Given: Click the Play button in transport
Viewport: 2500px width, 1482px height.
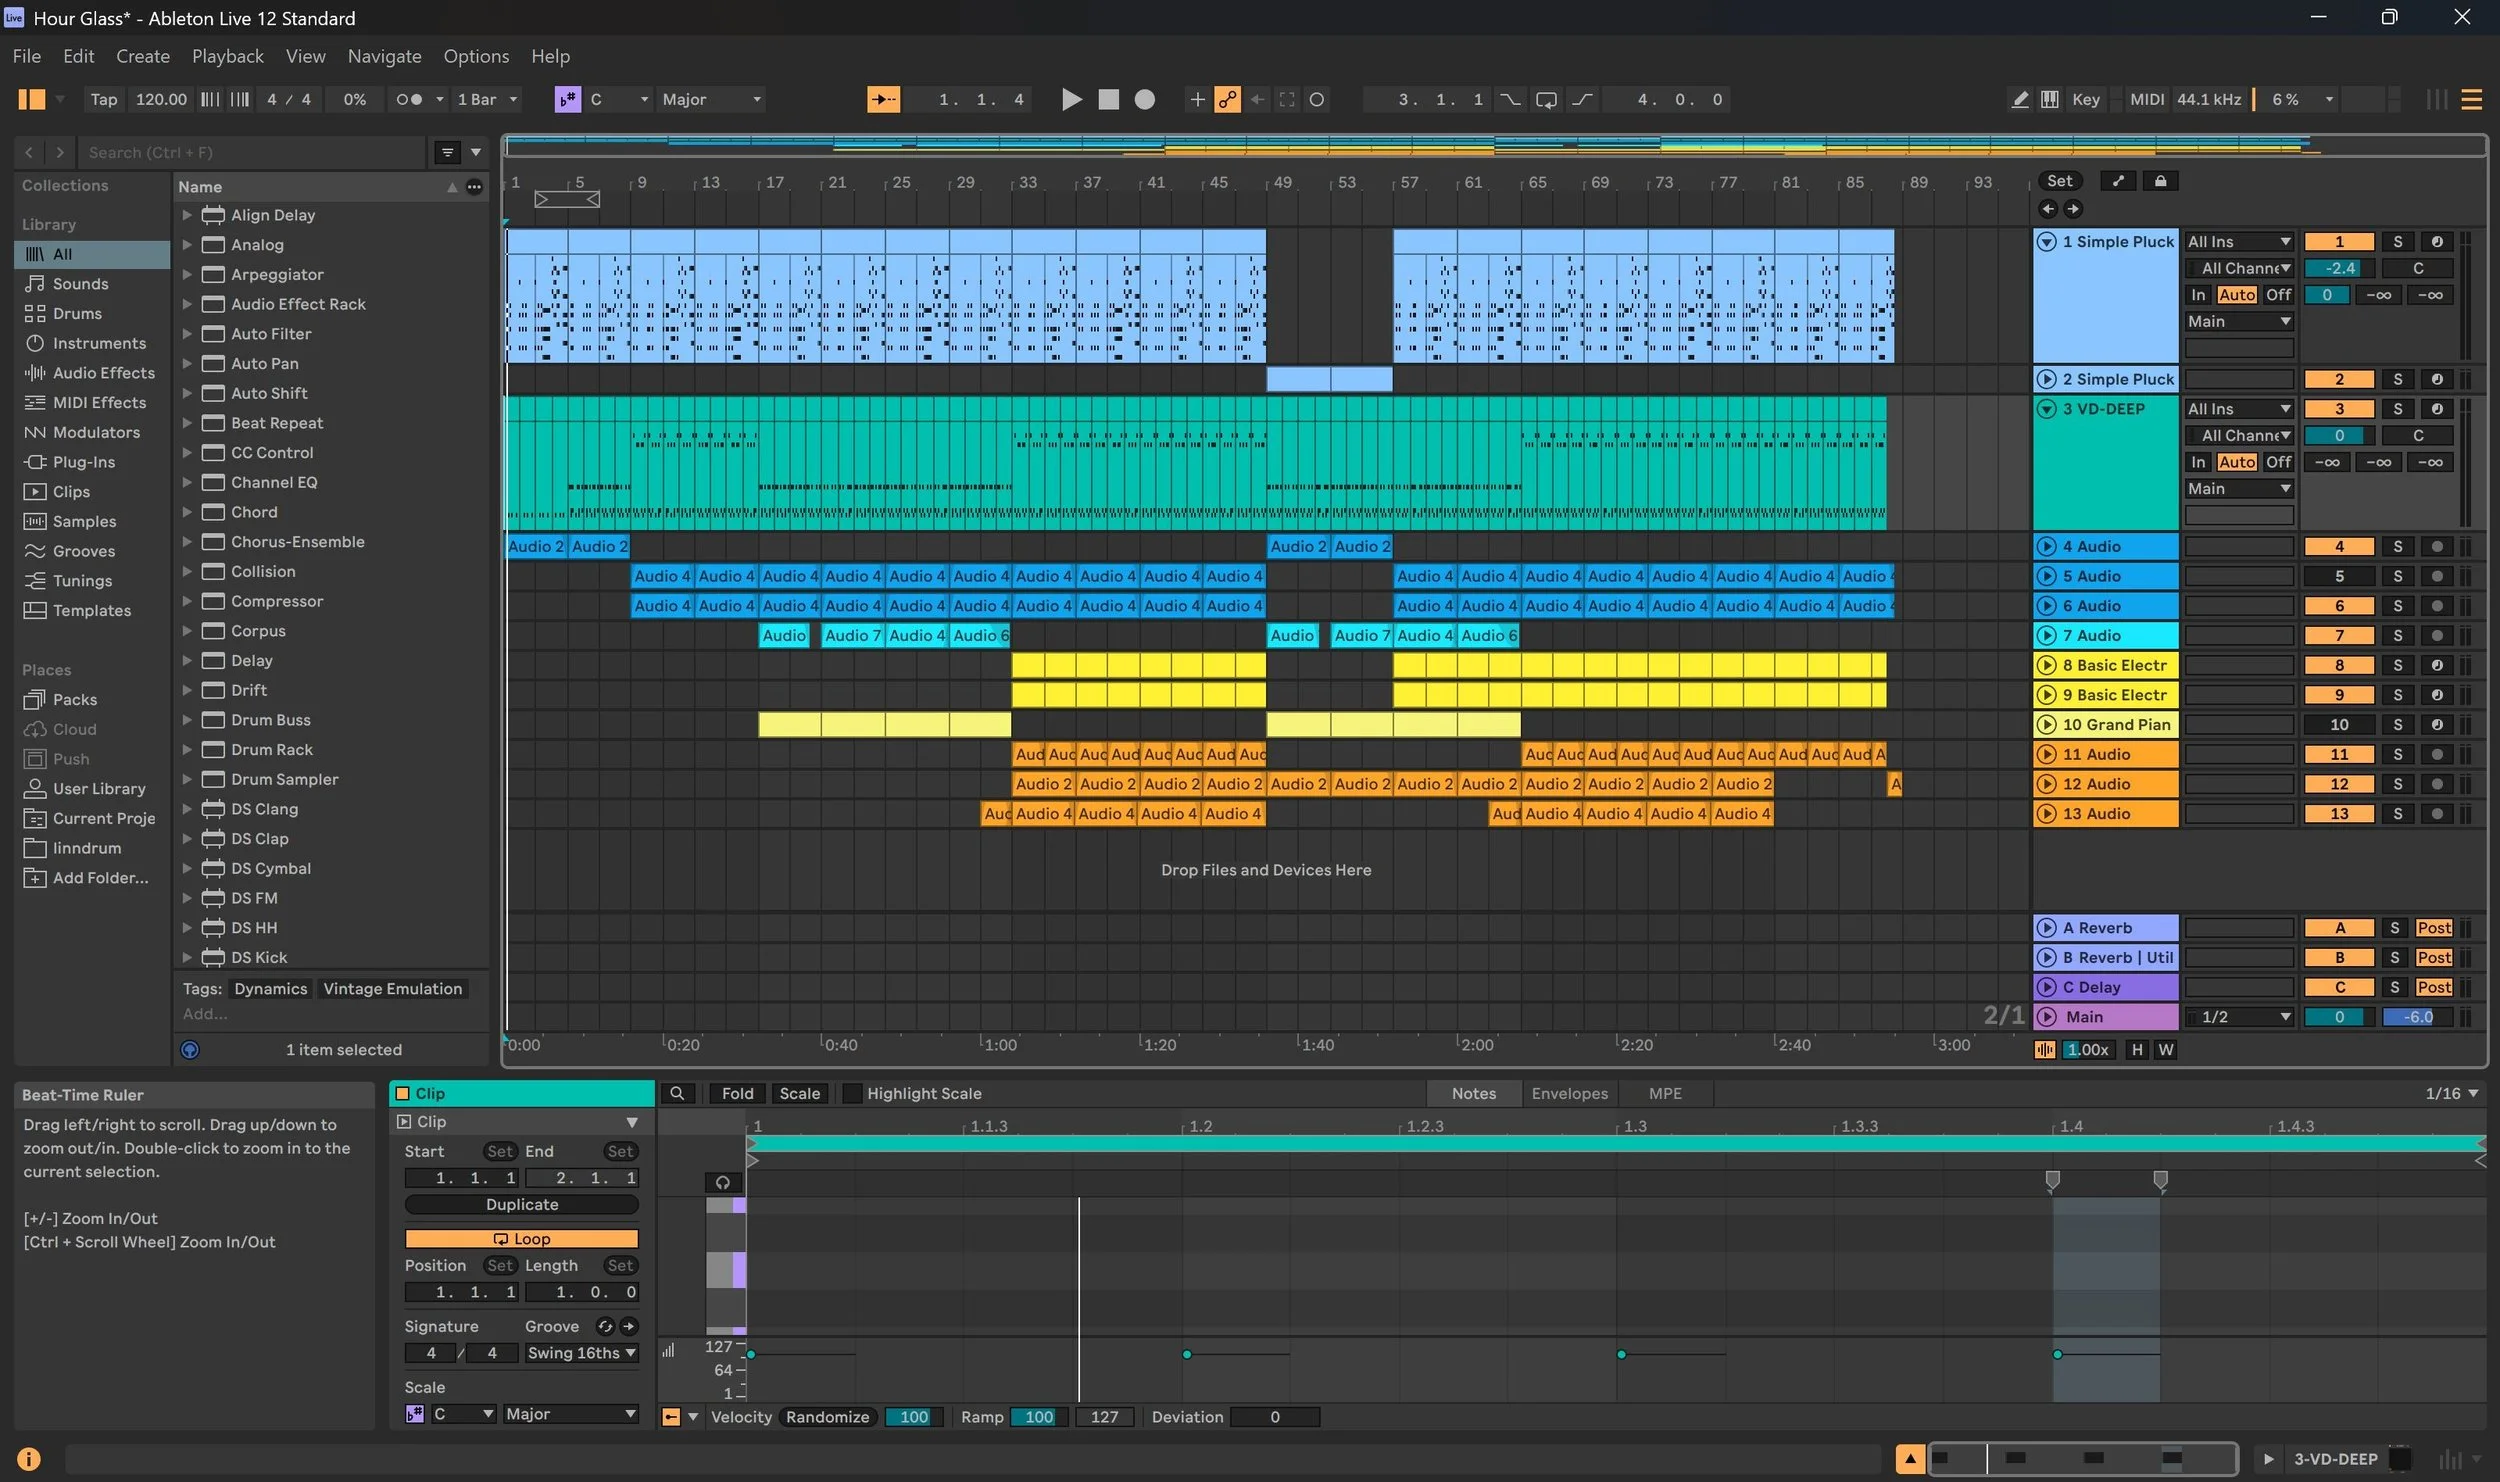Looking at the screenshot, I should pos(1071,99).
